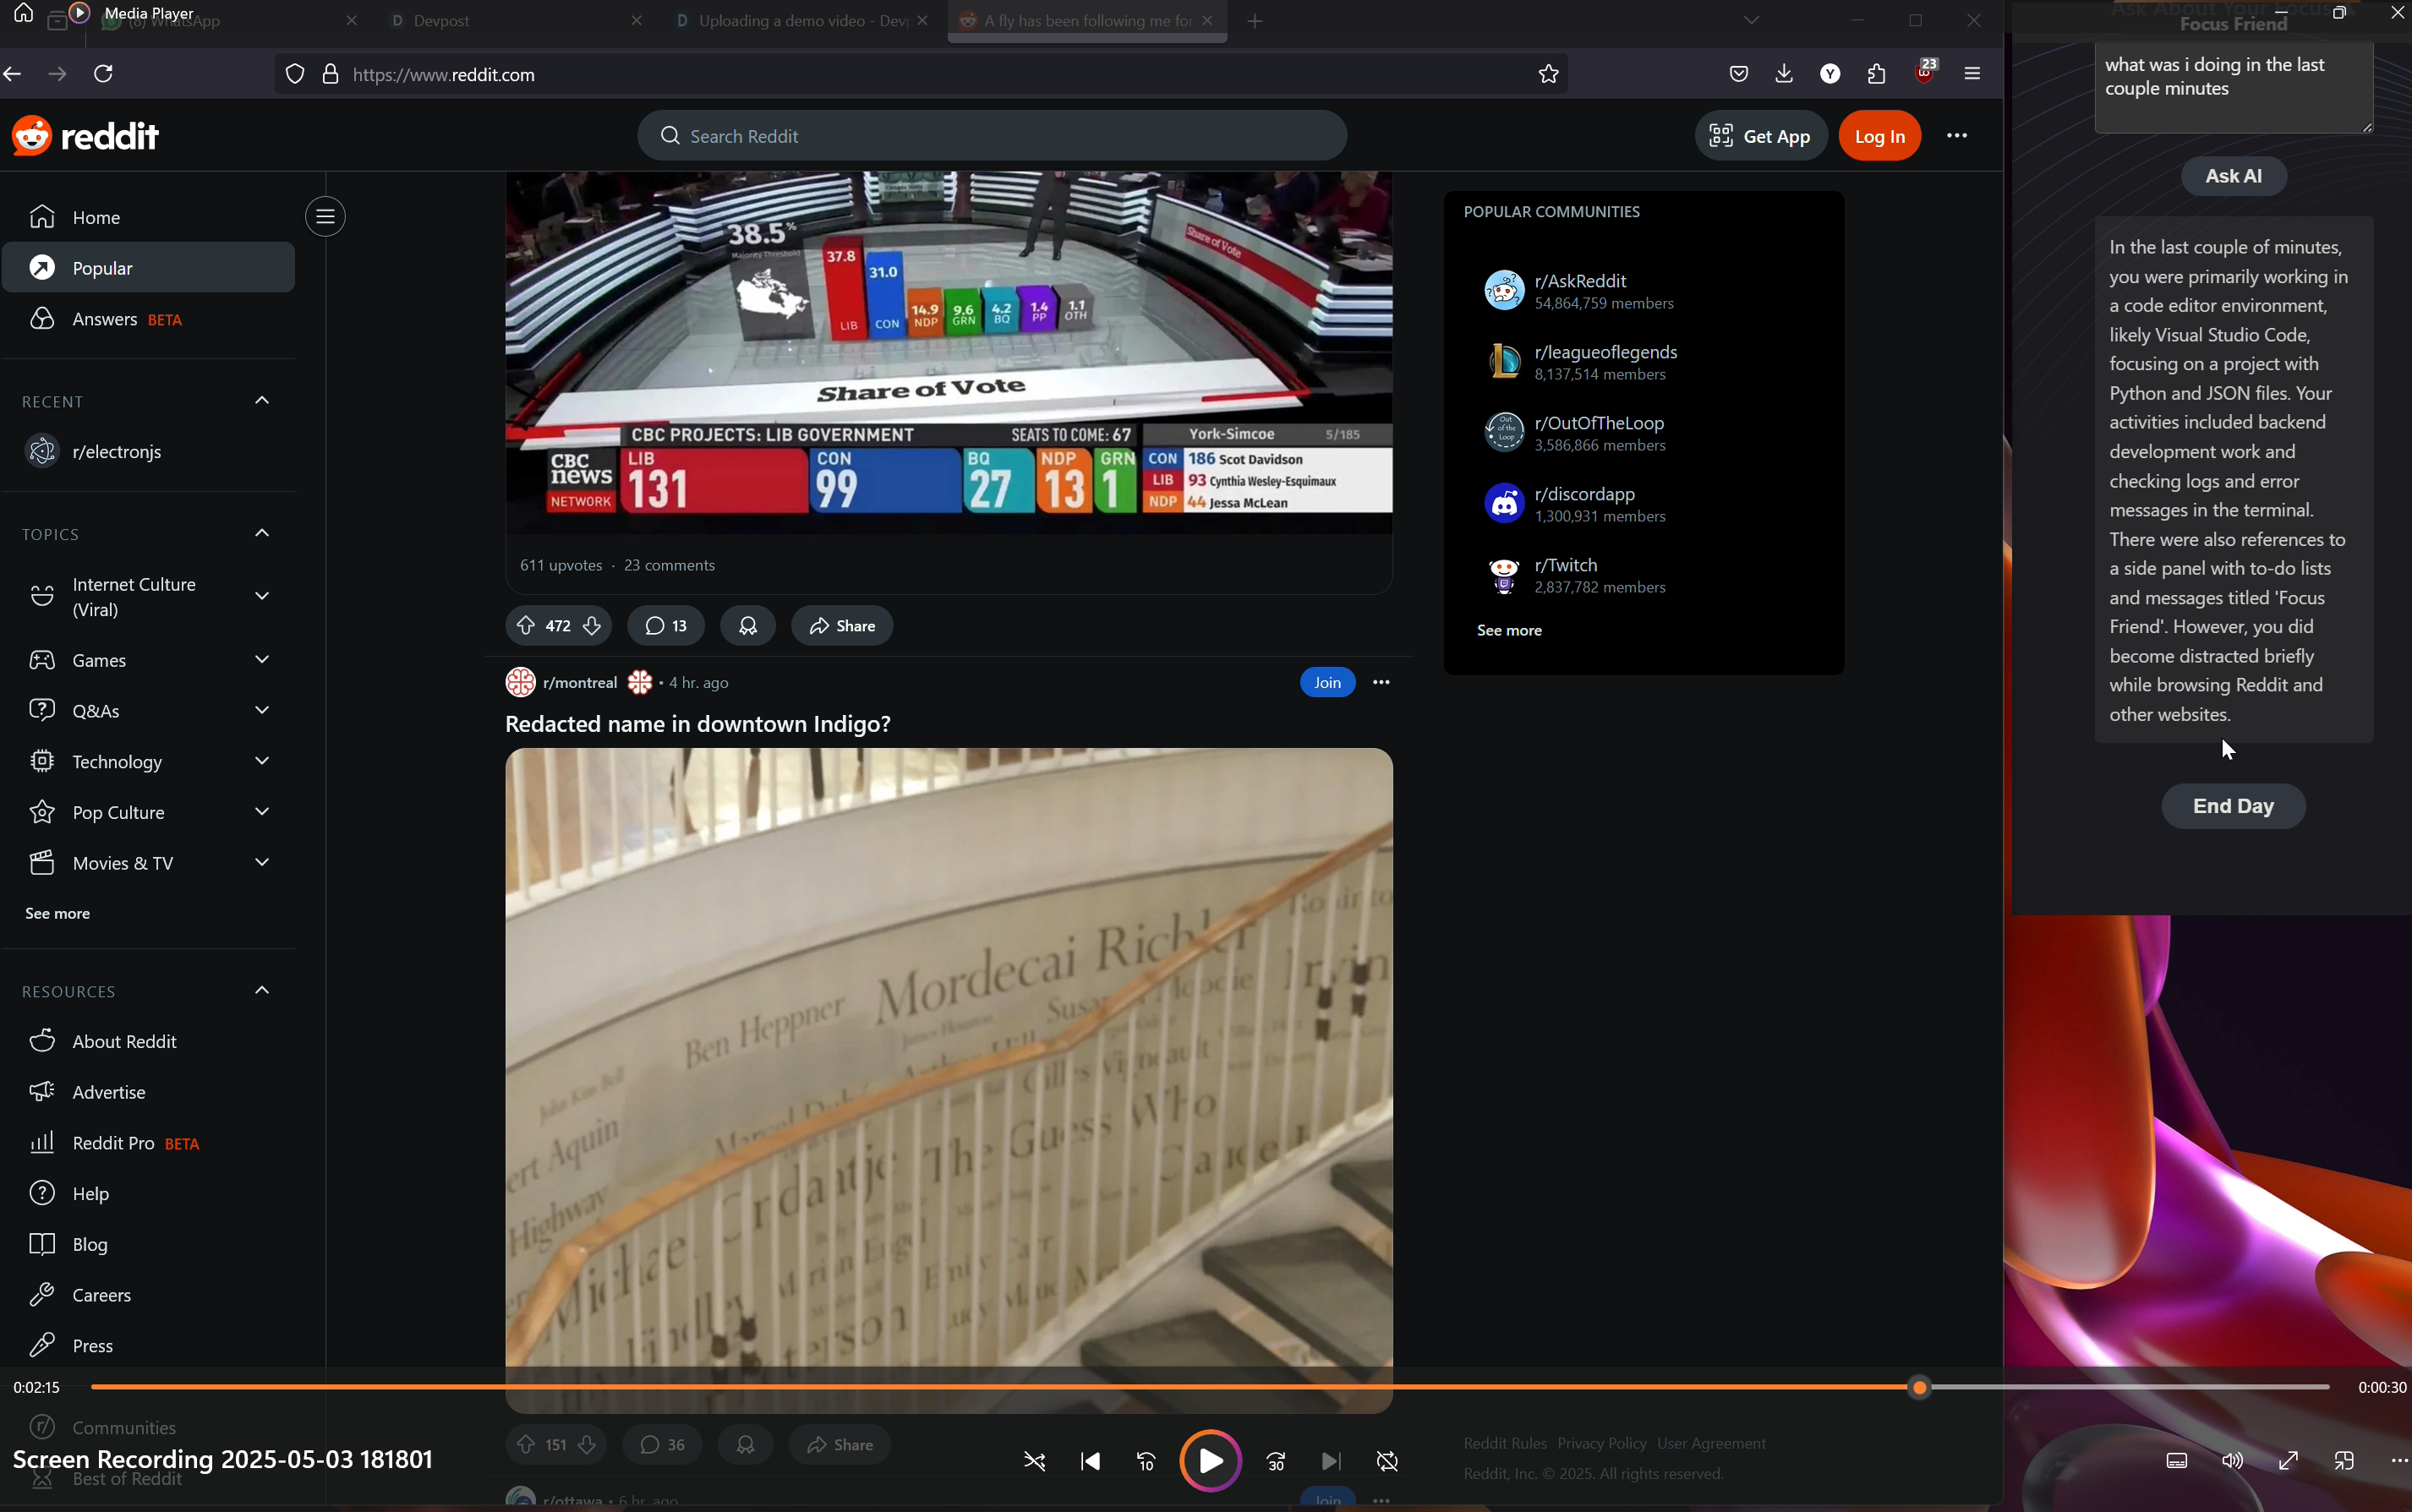The image size is (2412, 1512).
Task: Click the video seek slider handle
Action: point(1919,1387)
